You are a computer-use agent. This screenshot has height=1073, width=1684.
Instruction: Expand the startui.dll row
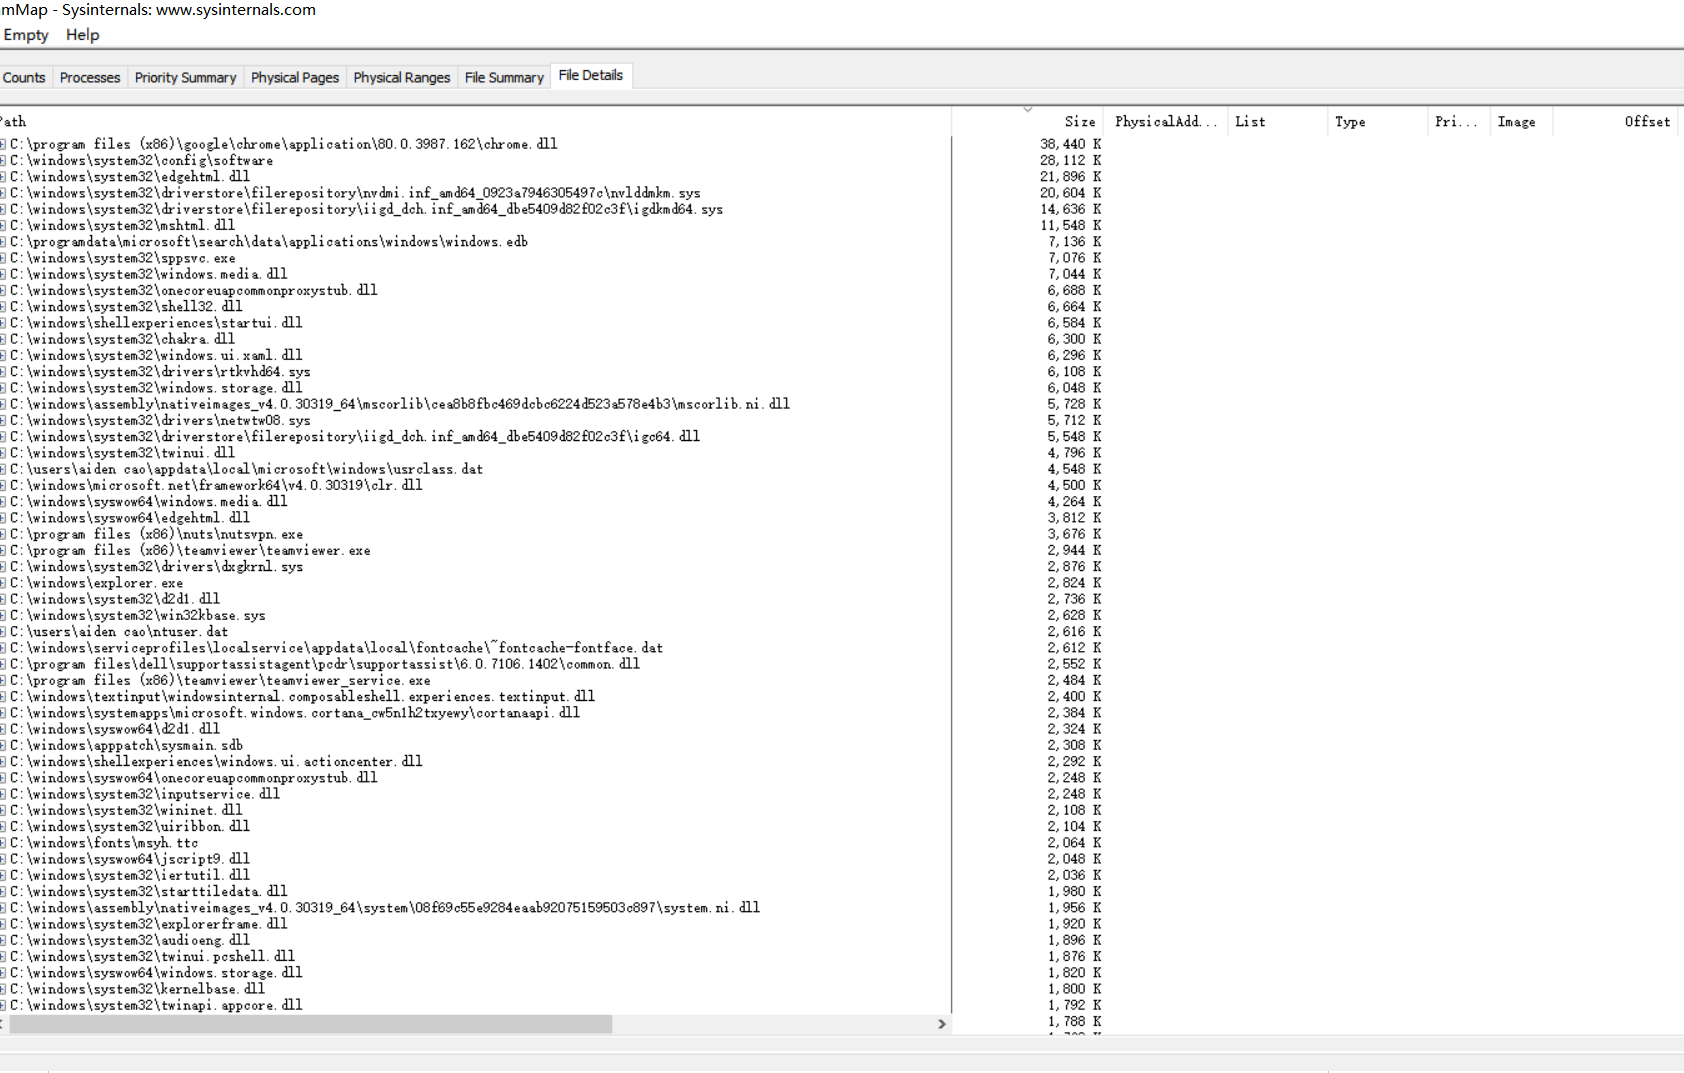coord(3,323)
